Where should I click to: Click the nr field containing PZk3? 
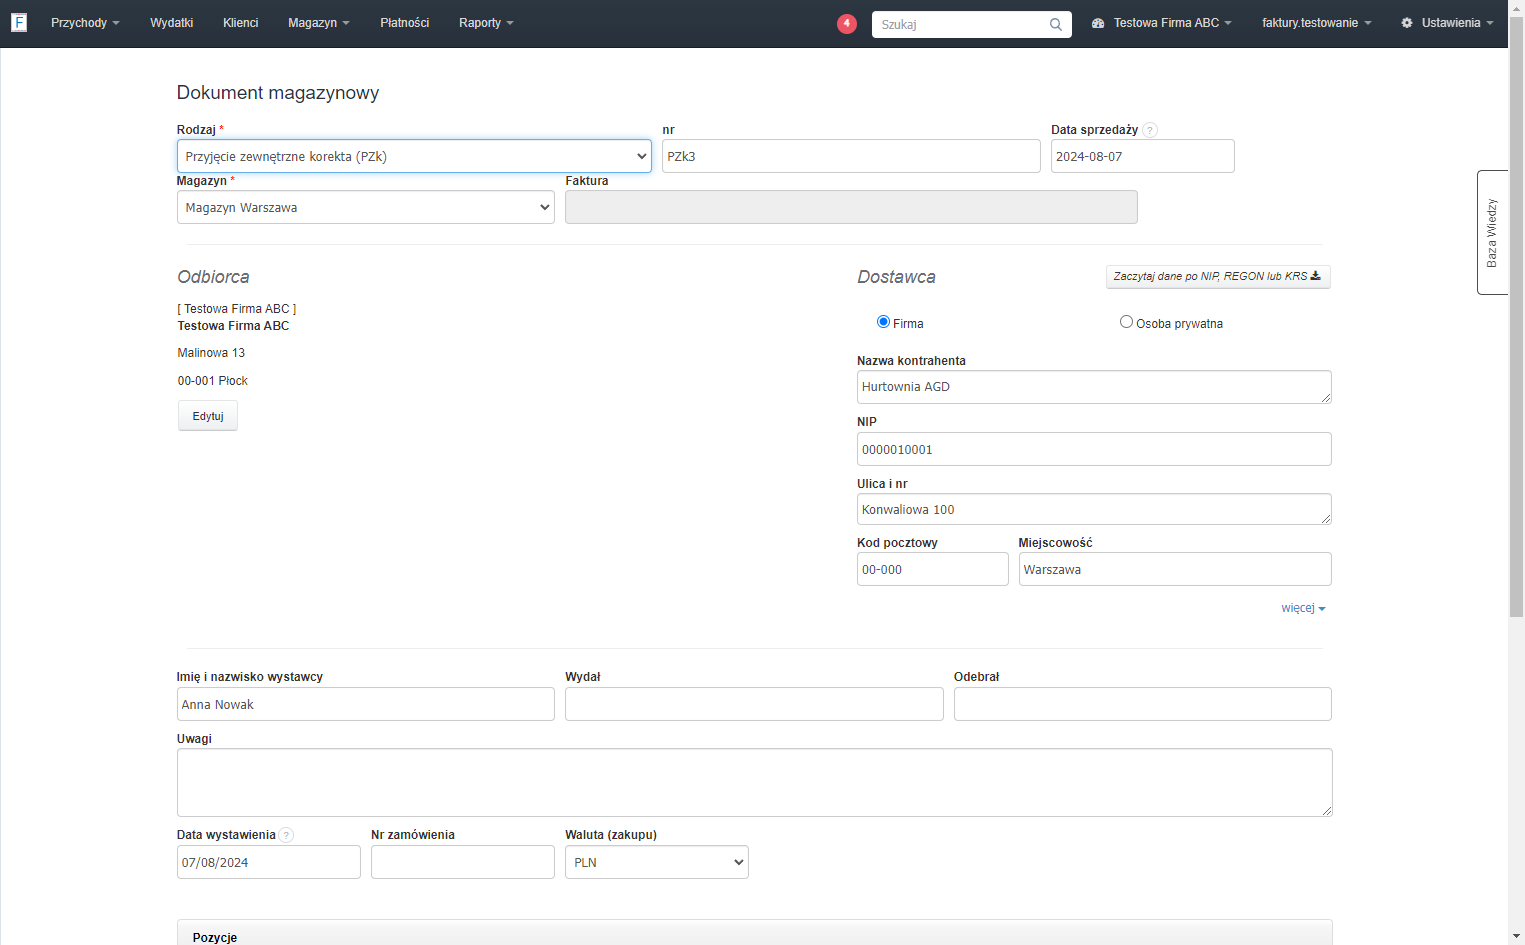click(x=851, y=156)
